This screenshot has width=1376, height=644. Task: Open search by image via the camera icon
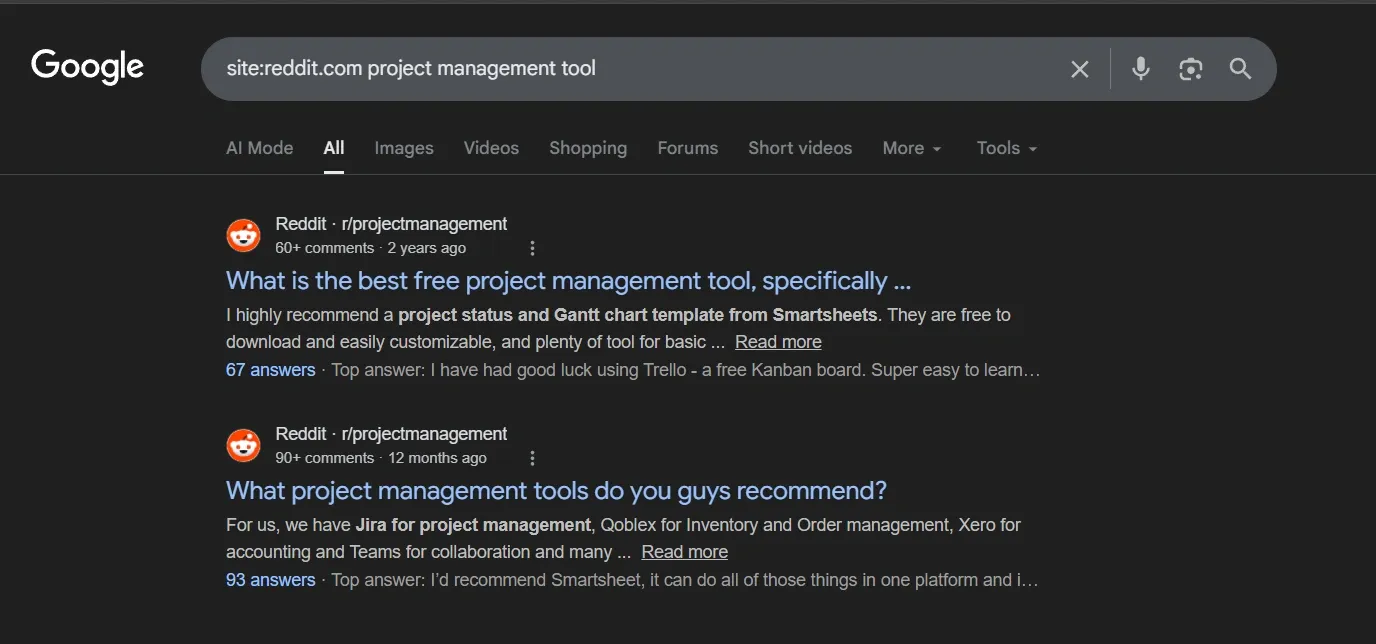[x=1190, y=69]
